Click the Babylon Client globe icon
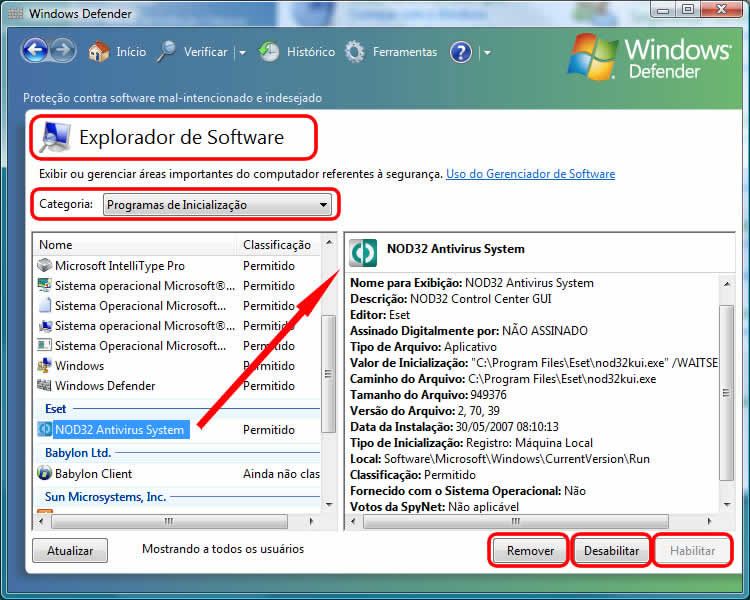Screen dimensions: 750x600 coord(44,473)
